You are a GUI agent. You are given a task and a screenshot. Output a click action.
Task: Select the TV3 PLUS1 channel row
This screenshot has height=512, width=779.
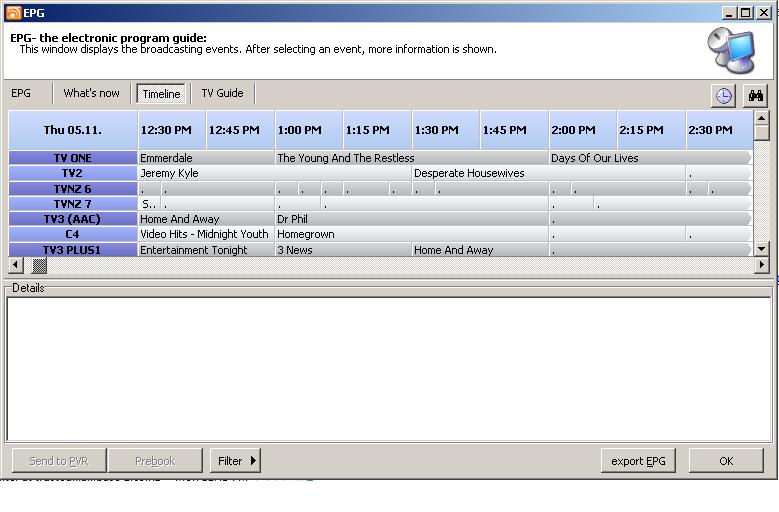tap(73, 250)
